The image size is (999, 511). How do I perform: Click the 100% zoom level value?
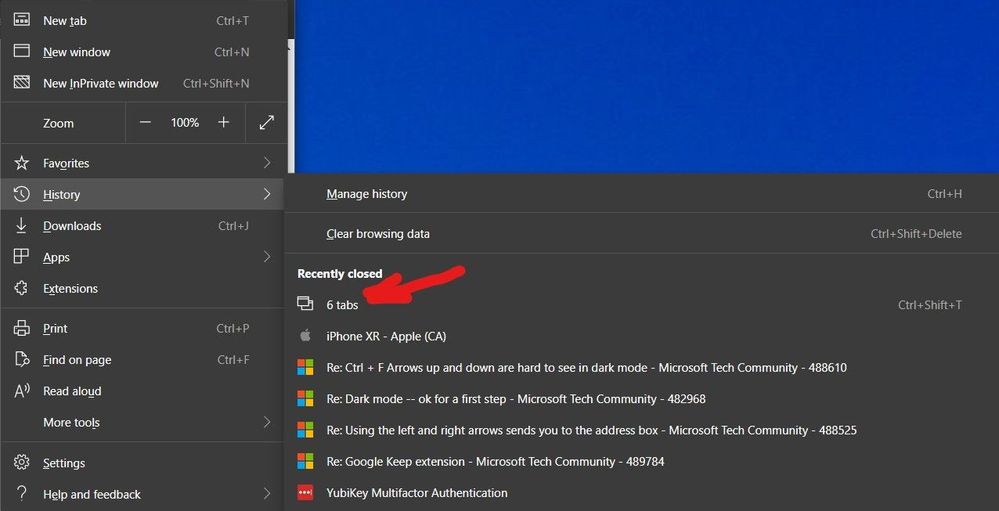pyautogui.click(x=185, y=122)
